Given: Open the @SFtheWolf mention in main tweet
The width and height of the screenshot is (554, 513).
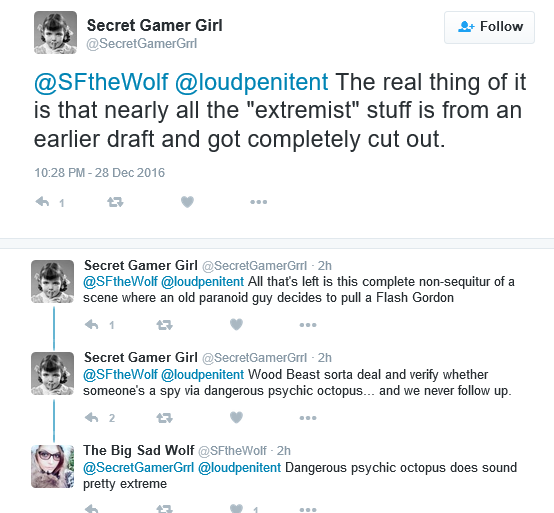Looking at the screenshot, I should 101,82.
